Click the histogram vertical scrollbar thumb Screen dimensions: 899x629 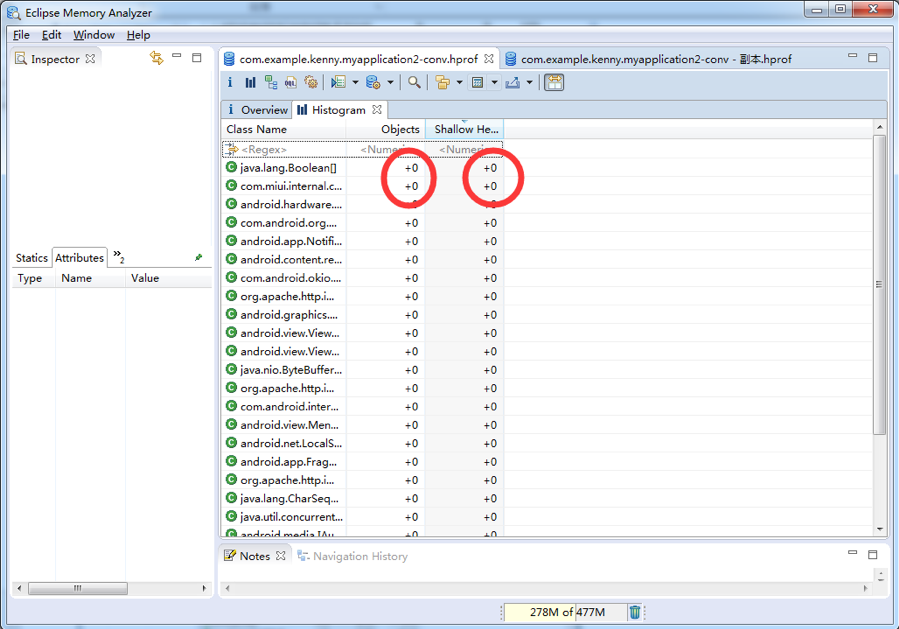[x=879, y=284]
